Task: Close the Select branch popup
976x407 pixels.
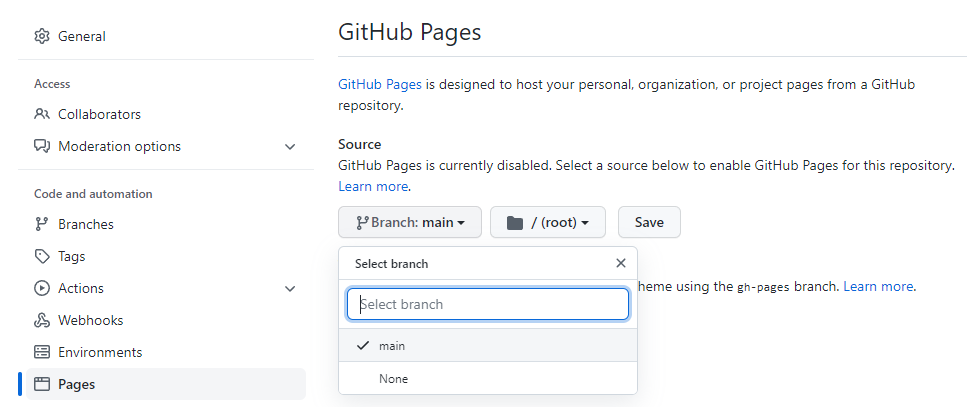Action: [621, 263]
